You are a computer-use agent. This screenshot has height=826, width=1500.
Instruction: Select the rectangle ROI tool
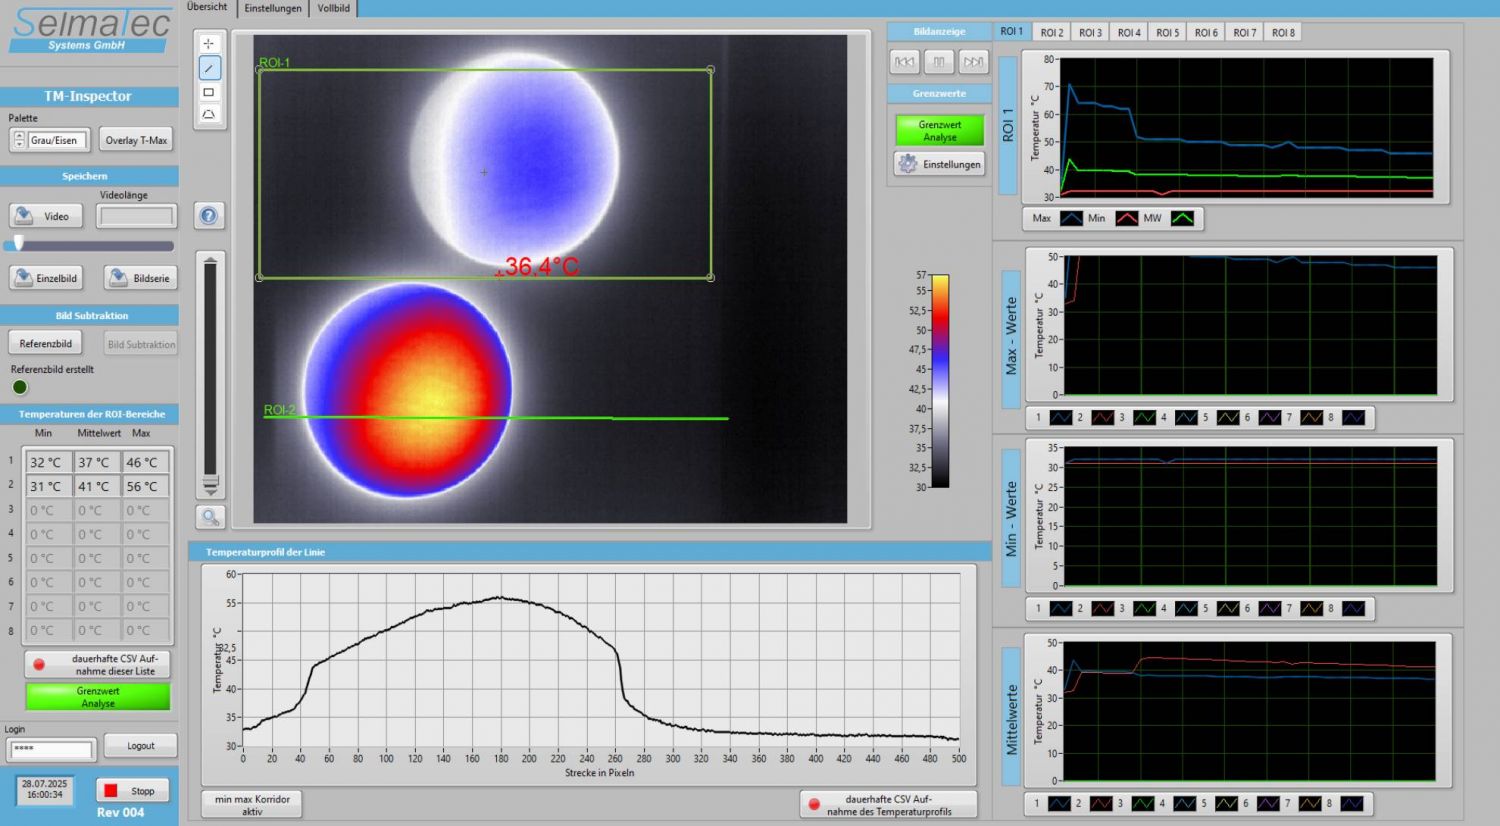point(209,92)
